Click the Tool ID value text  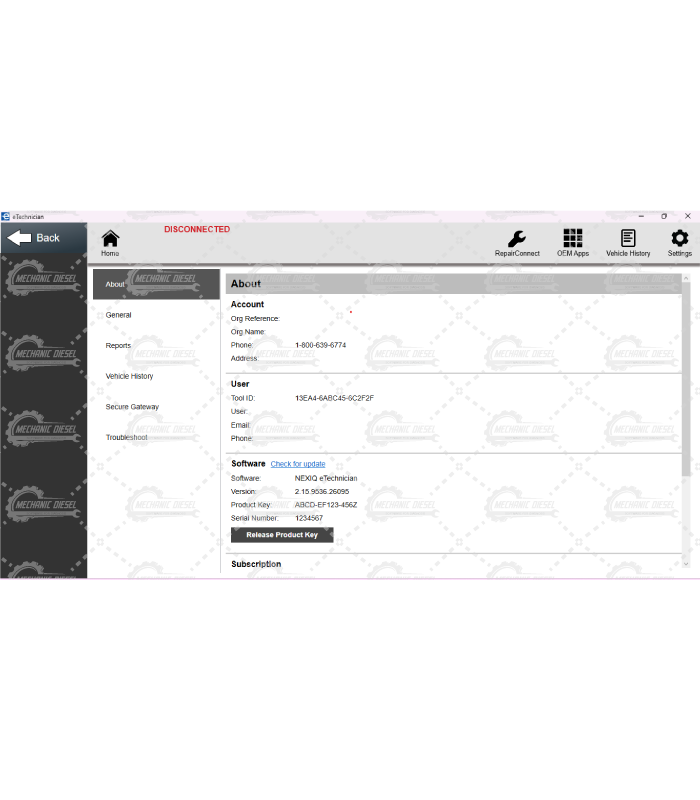point(334,398)
